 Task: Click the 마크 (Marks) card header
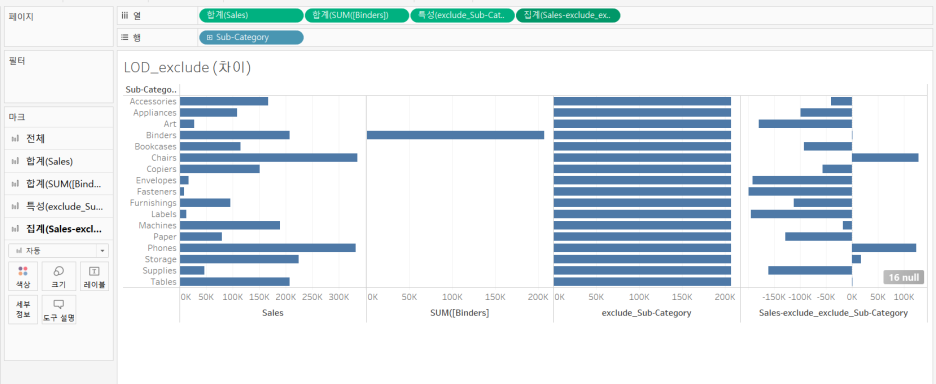[x=17, y=117]
